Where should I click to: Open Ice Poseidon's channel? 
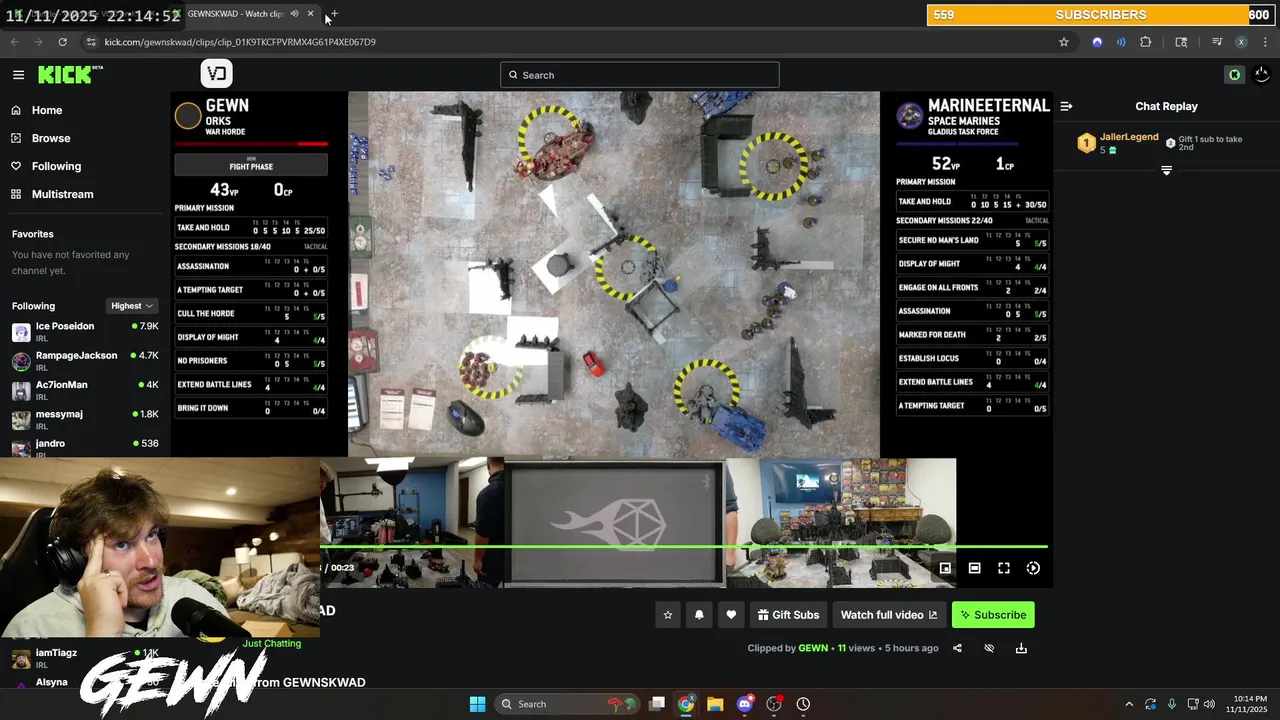[85, 332]
